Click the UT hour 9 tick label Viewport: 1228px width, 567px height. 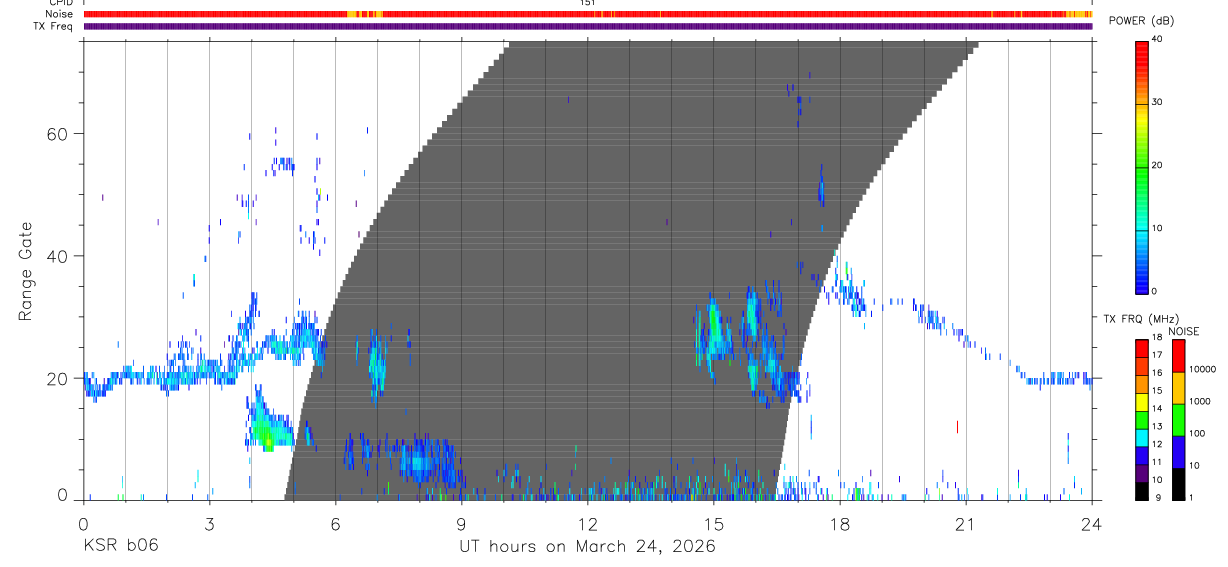click(x=461, y=523)
